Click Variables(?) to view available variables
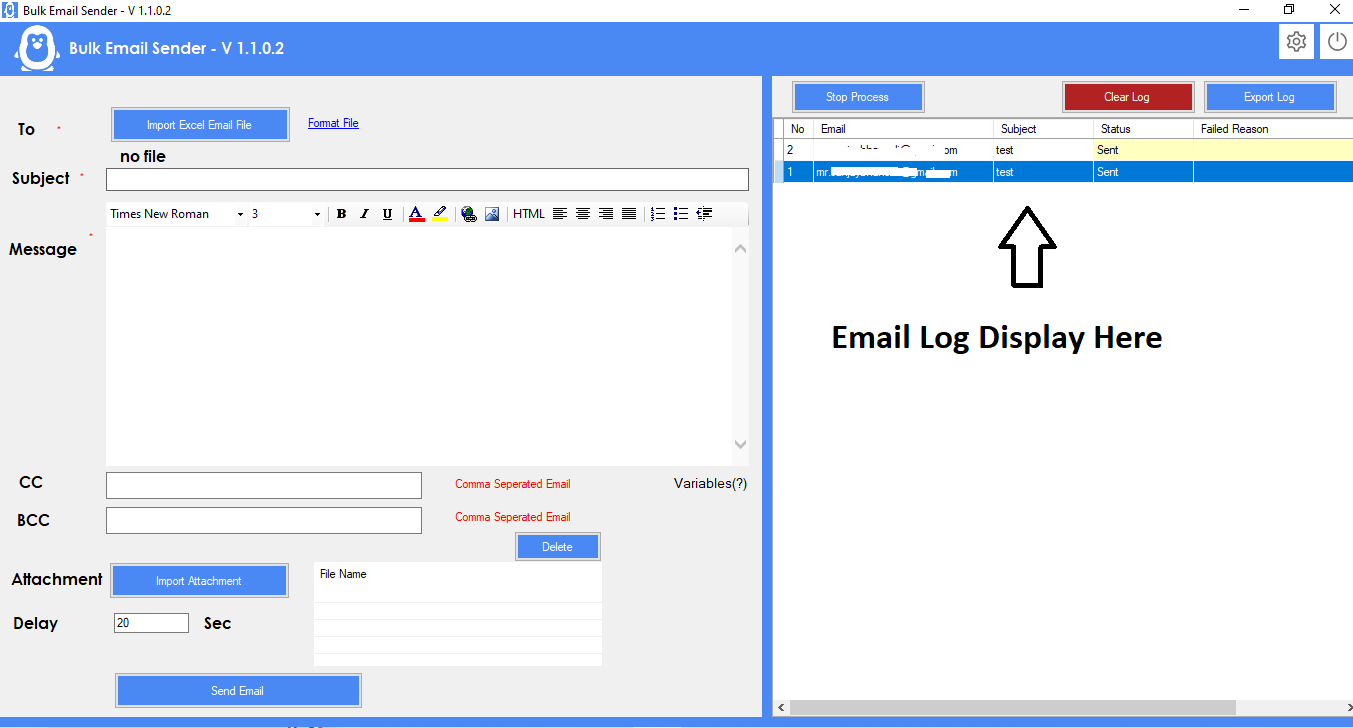This screenshot has height=728, width=1353. [710, 483]
